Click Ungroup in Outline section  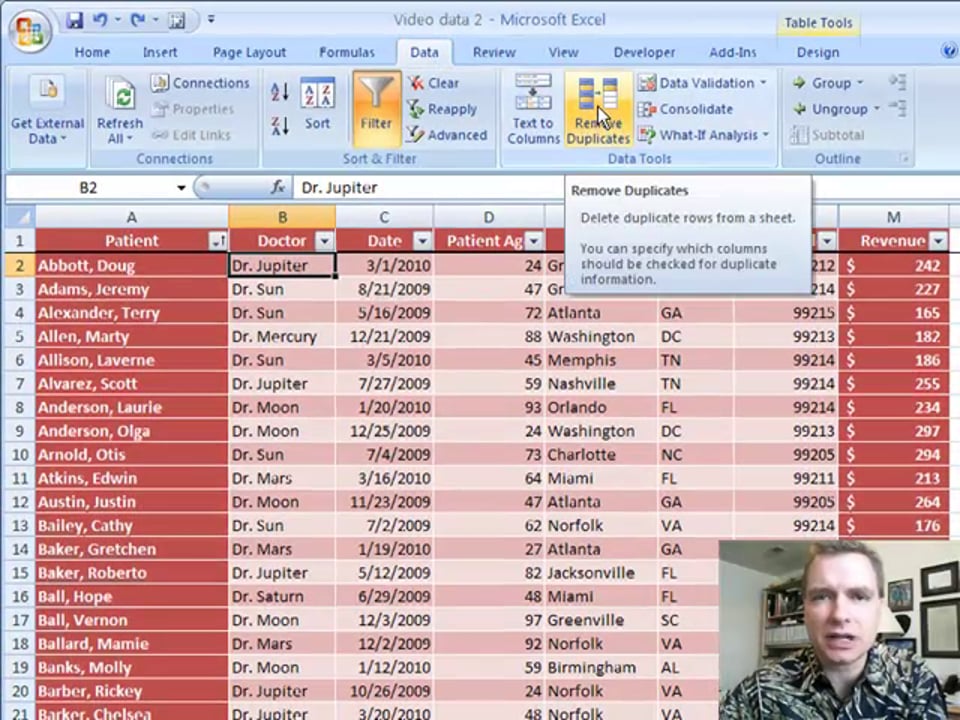point(835,109)
